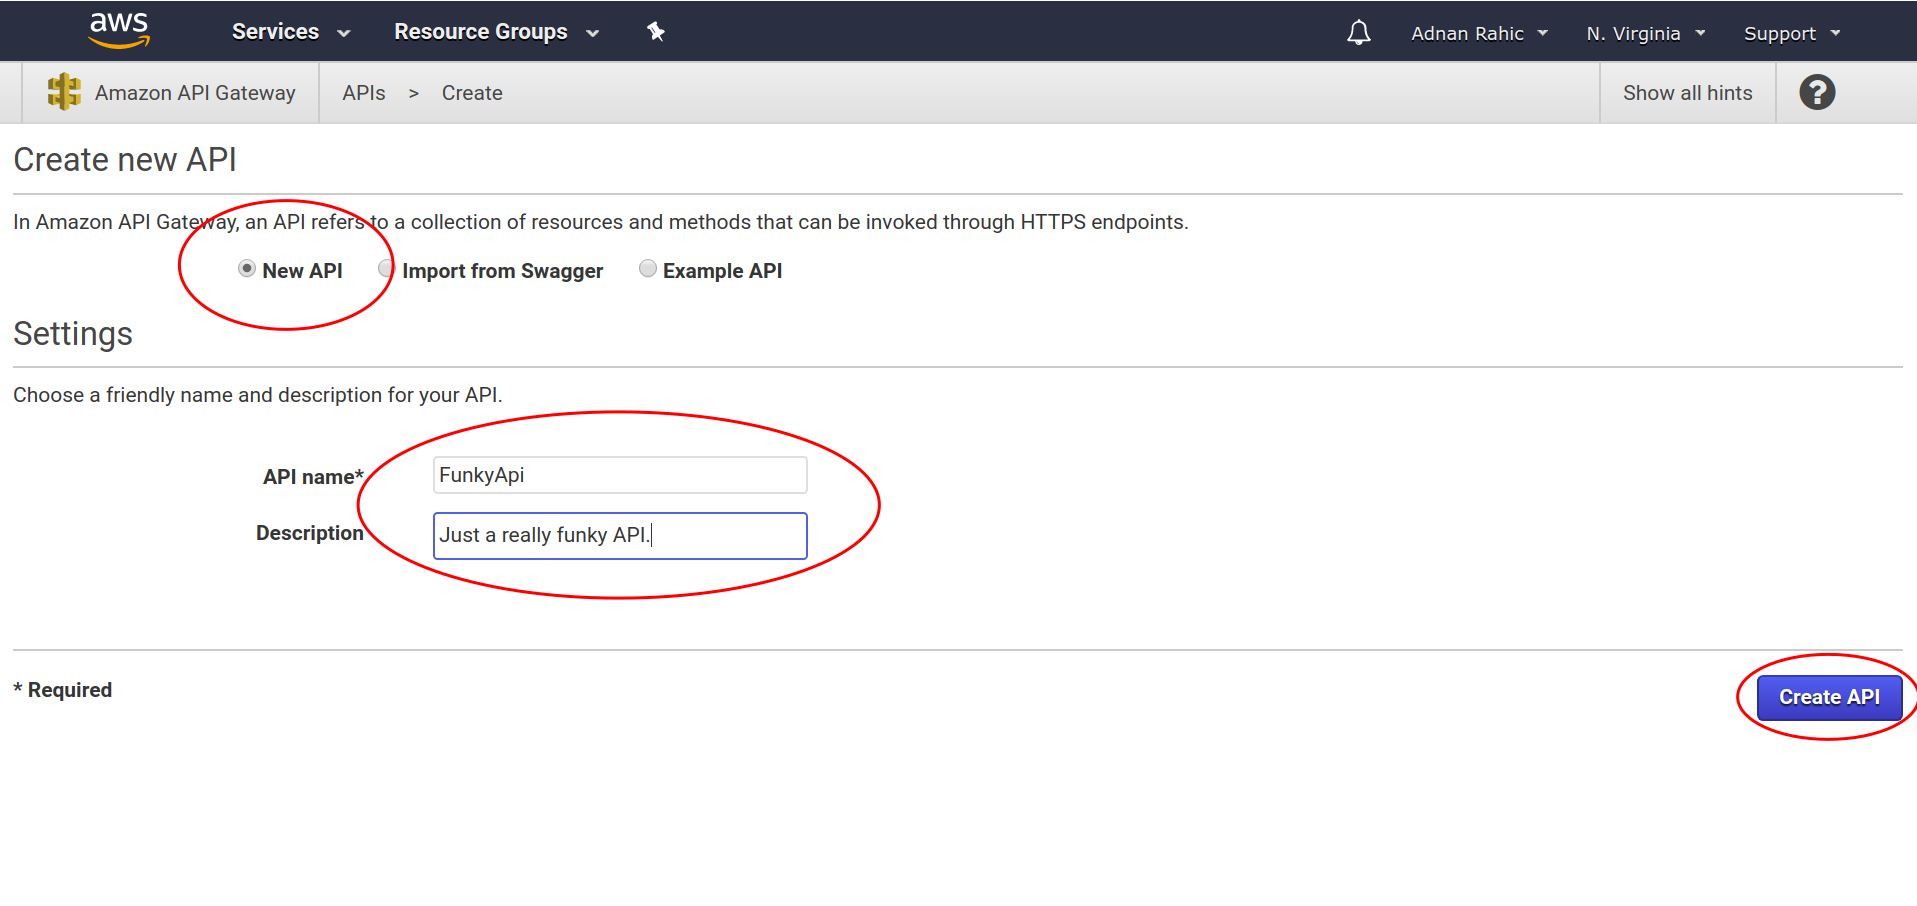Focus the Description input field
Viewport: 1917px width, 906px height.
click(620, 535)
